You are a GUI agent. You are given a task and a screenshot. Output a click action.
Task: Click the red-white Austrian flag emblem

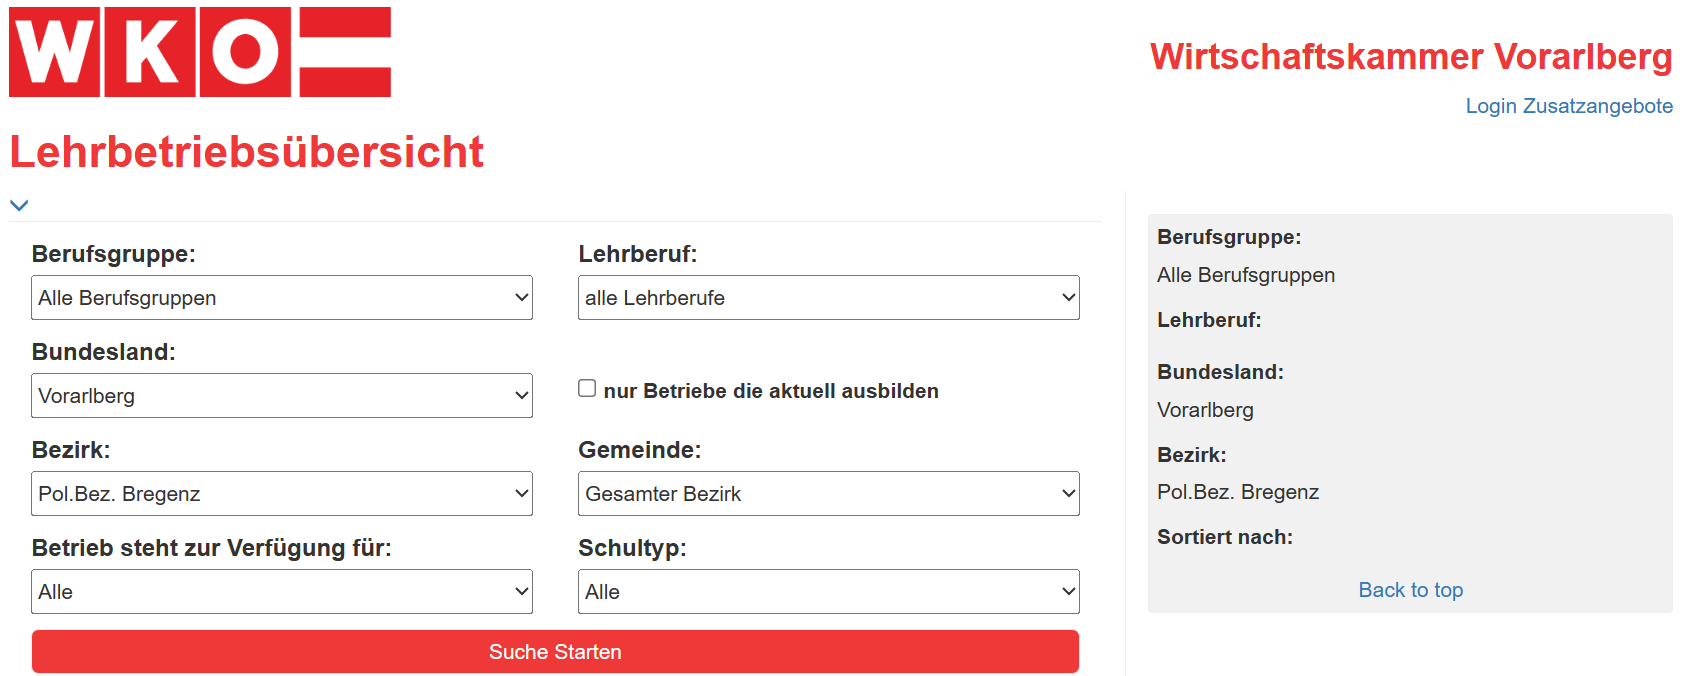tap(345, 52)
